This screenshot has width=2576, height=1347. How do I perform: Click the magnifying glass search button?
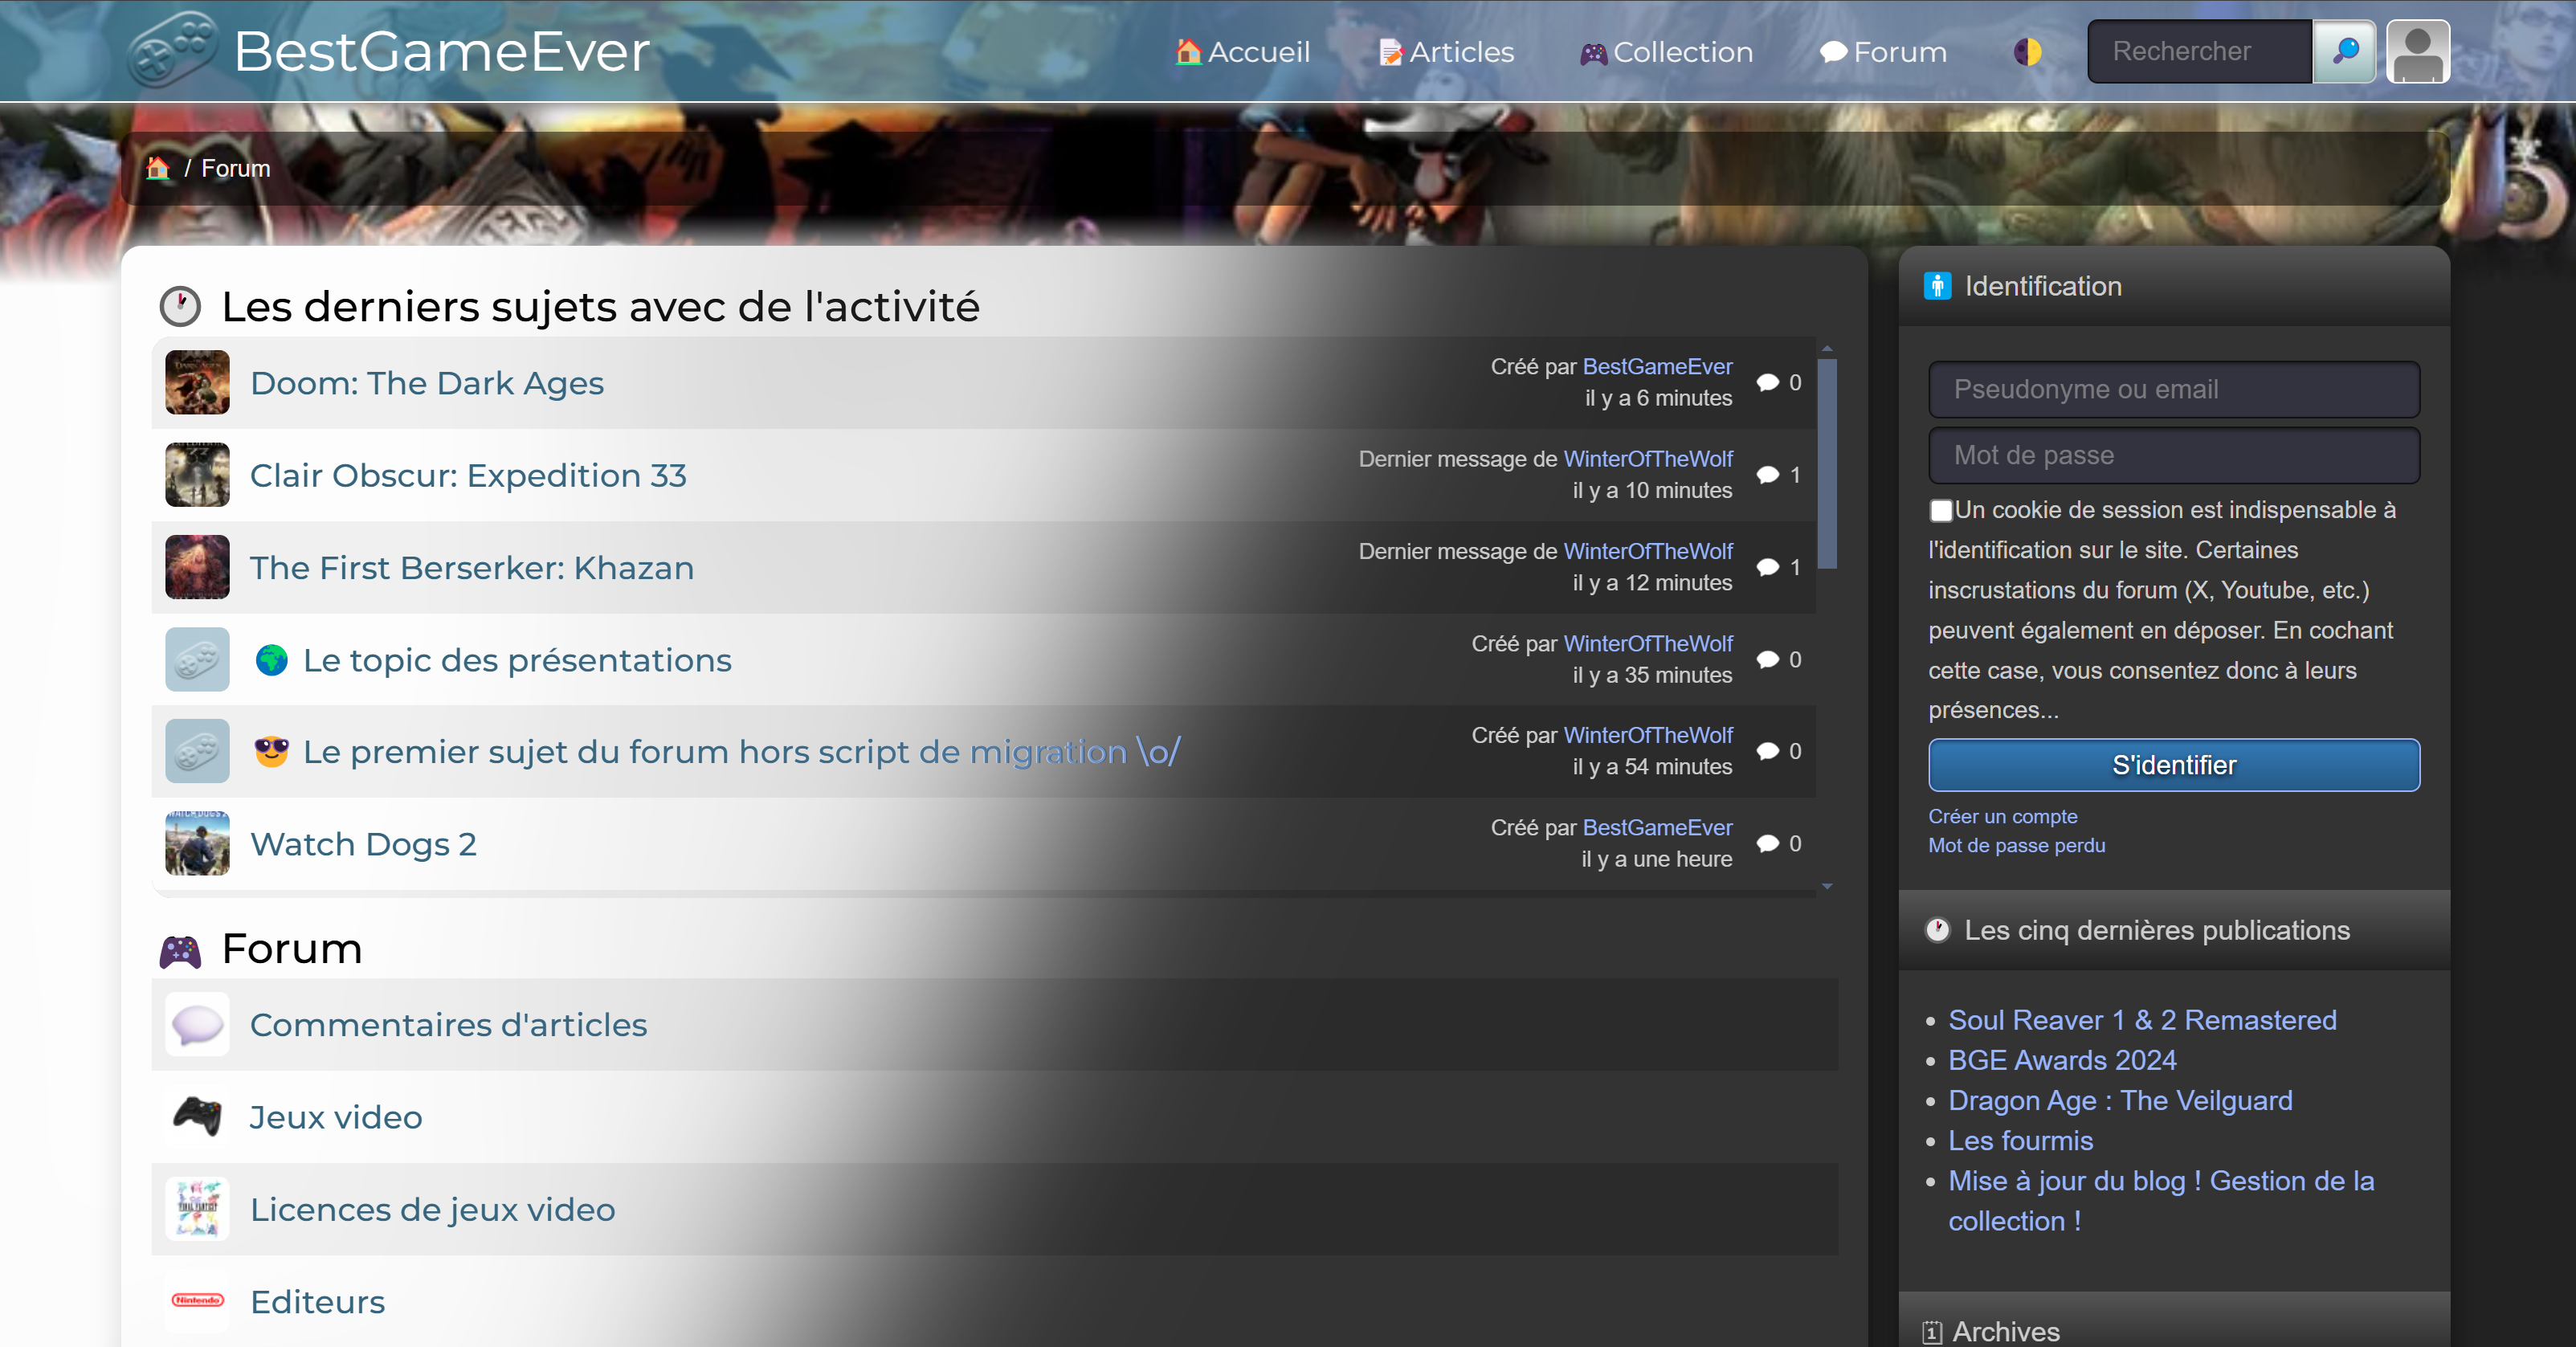coord(2344,51)
